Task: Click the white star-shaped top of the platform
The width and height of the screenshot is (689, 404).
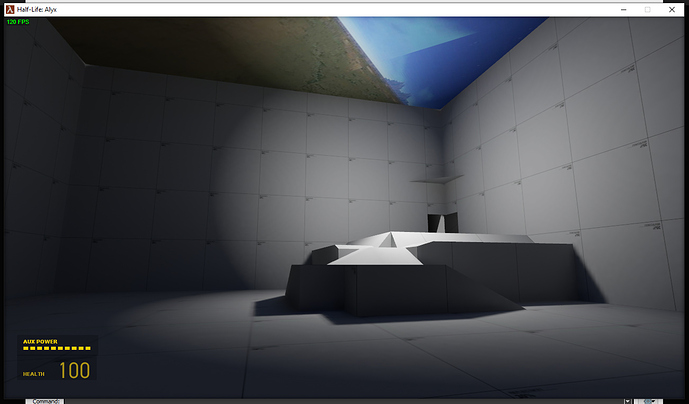Action: pos(384,244)
